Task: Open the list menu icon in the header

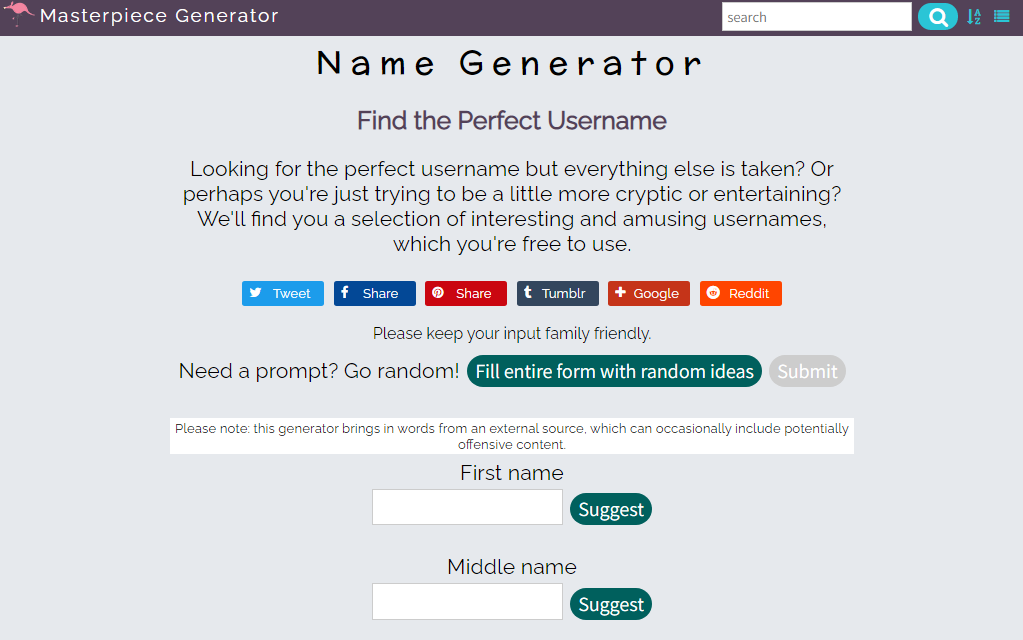Action: (x=1002, y=16)
